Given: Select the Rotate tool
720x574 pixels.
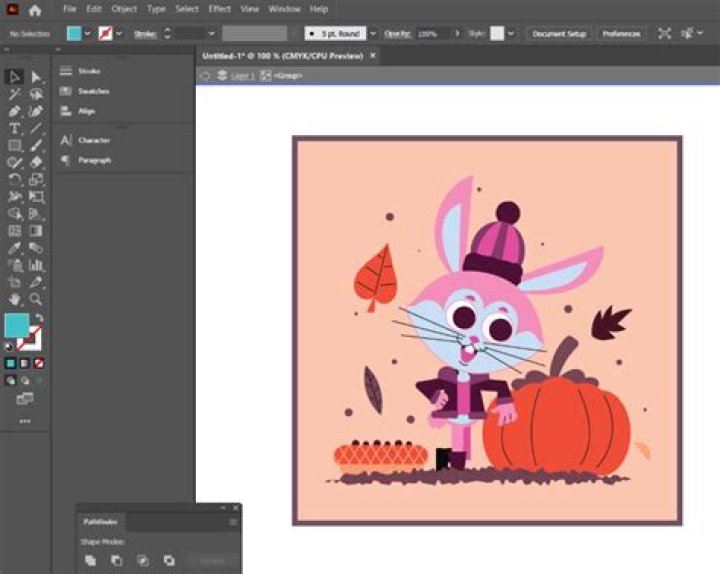Looking at the screenshot, I should click(14, 180).
